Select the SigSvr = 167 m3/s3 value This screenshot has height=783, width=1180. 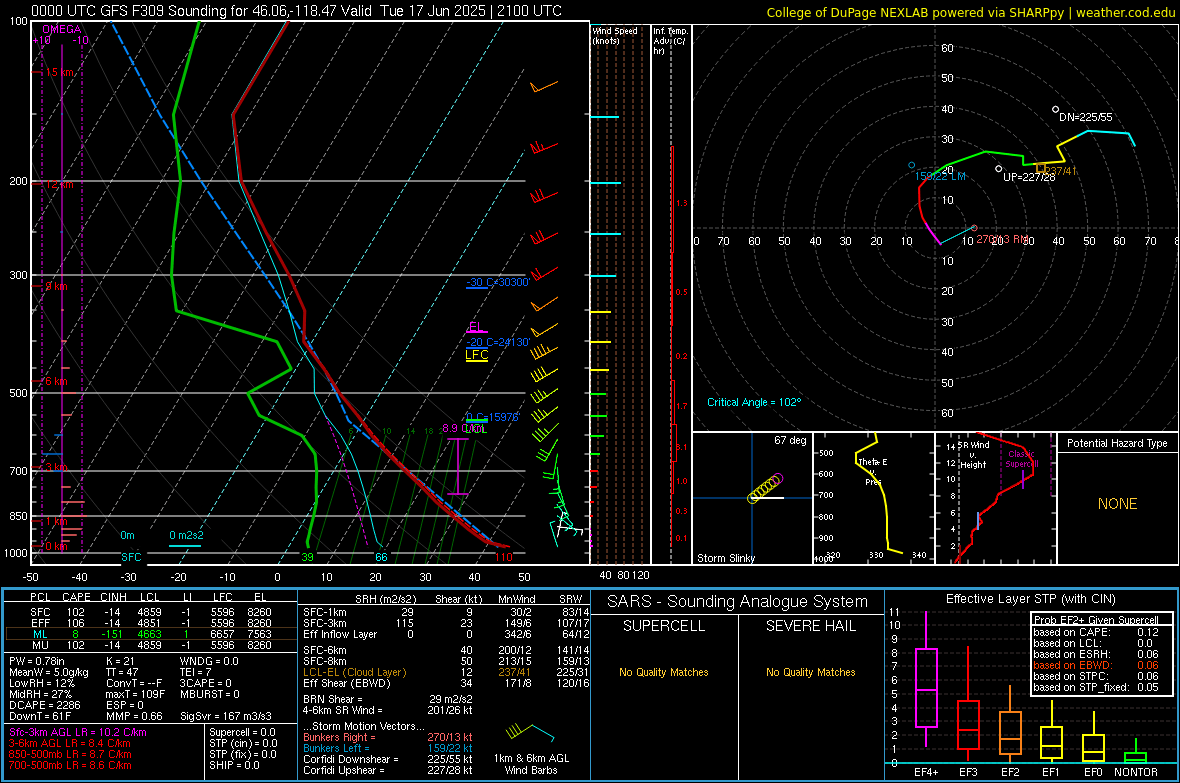point(226,716)
